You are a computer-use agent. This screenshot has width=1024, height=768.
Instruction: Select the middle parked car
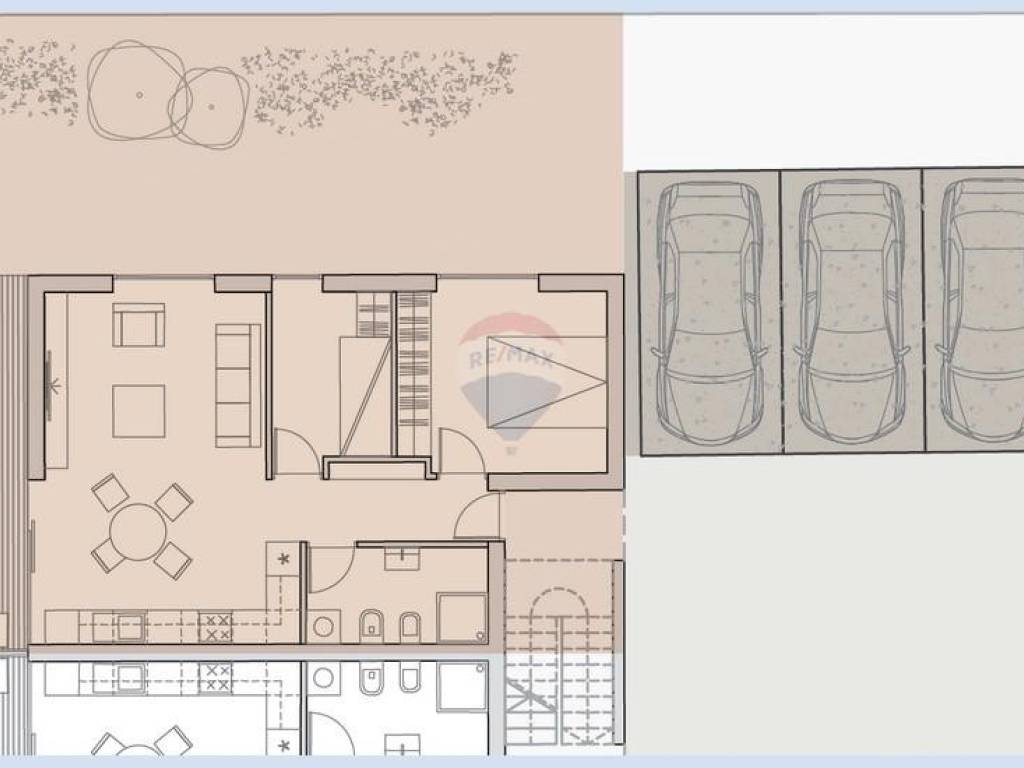point(852,312)
